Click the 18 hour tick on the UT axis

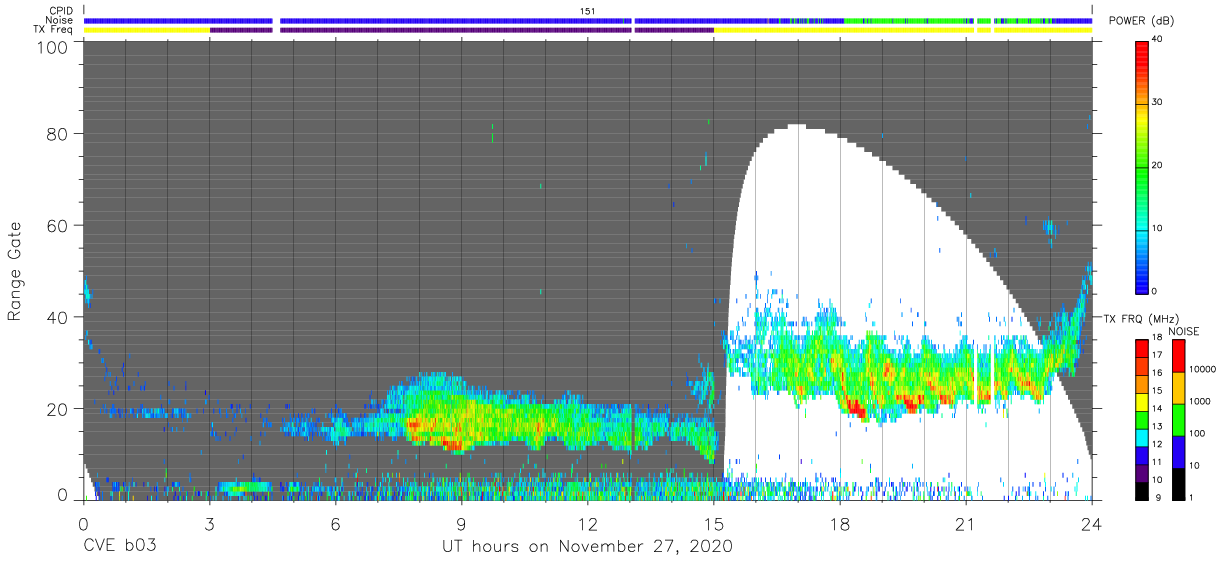click(x=839, y=523)
